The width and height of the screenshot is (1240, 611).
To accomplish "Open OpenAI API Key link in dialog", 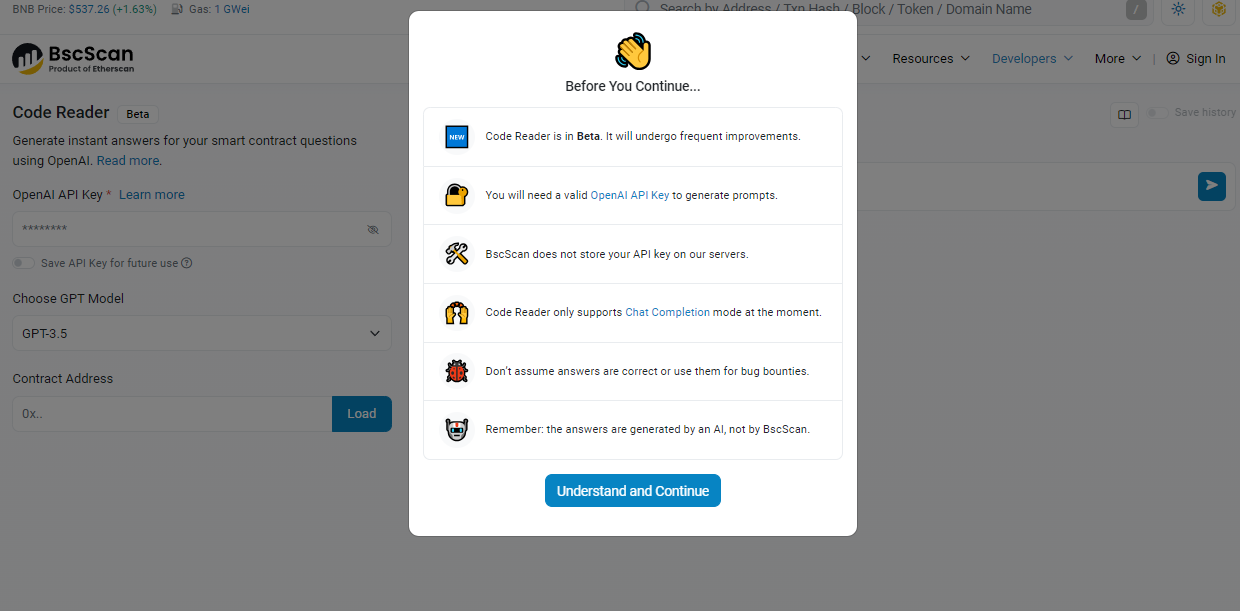I will pyautogui.click(x=630, y=195).
